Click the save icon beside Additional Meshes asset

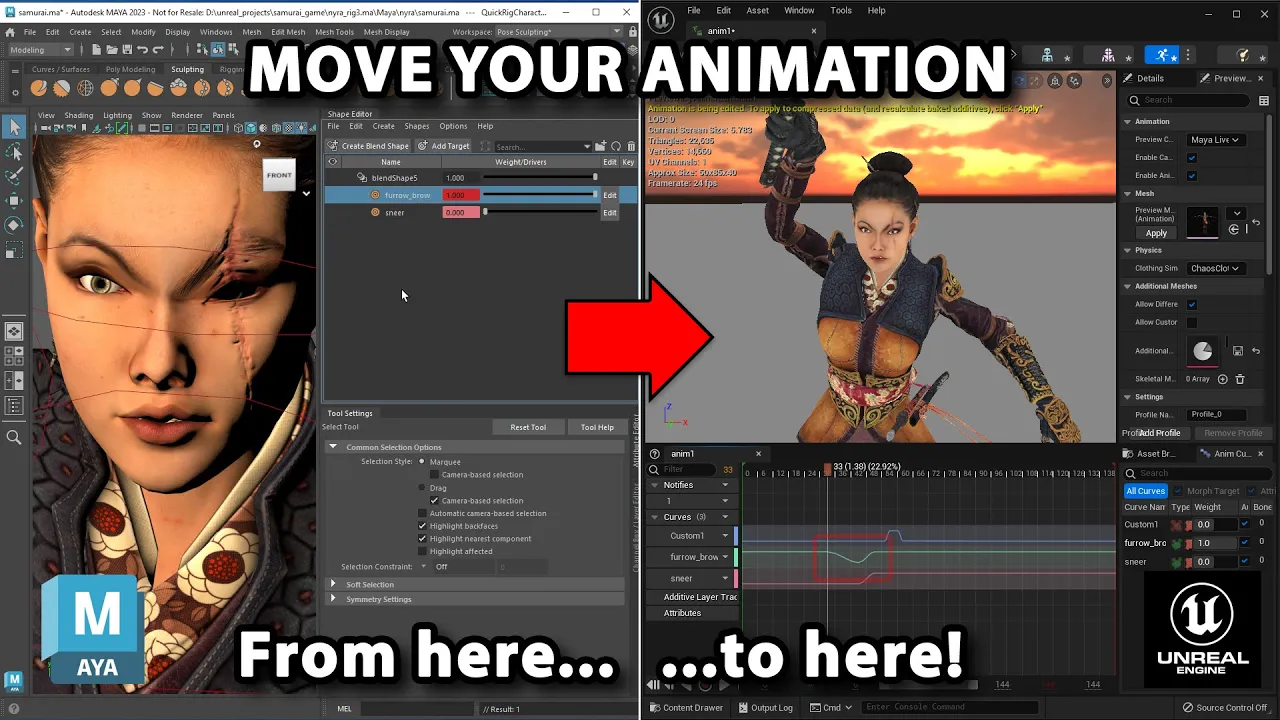tap(1238, 351)
